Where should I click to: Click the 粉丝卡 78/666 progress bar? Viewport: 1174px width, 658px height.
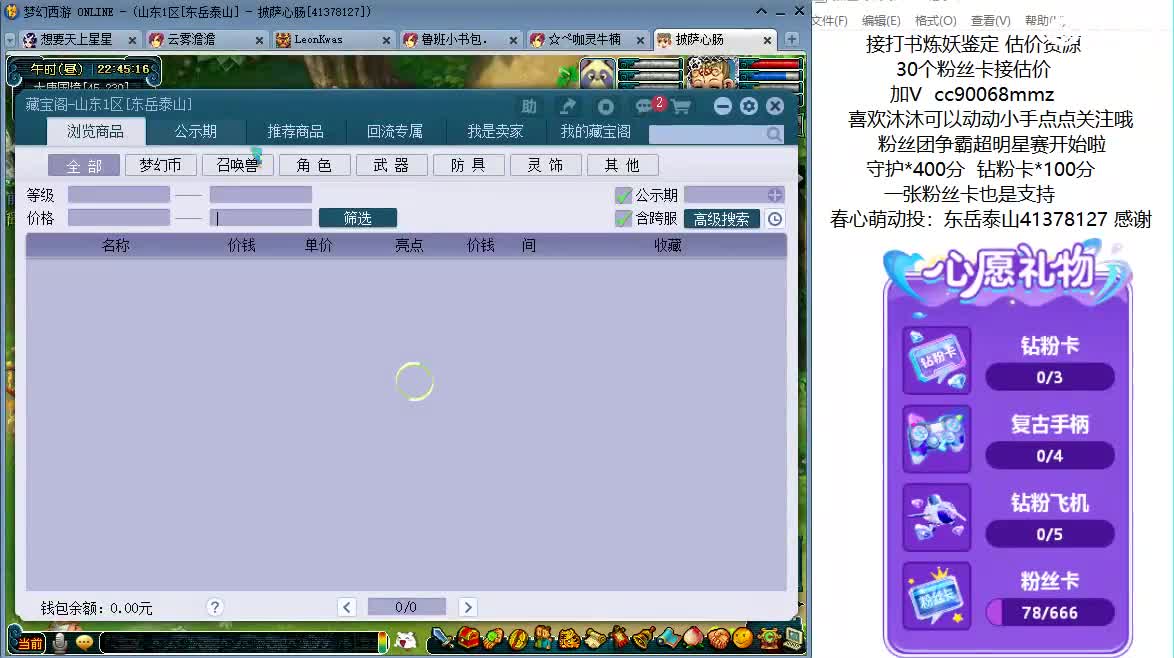tap(1050, 612)
